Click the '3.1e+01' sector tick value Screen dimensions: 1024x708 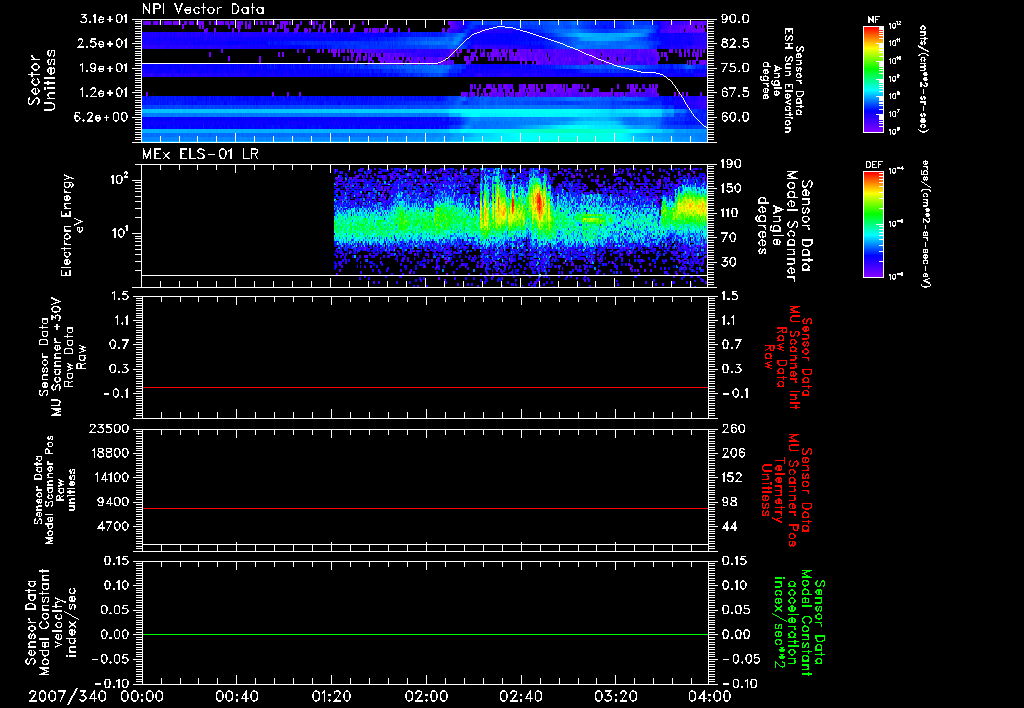104,19
